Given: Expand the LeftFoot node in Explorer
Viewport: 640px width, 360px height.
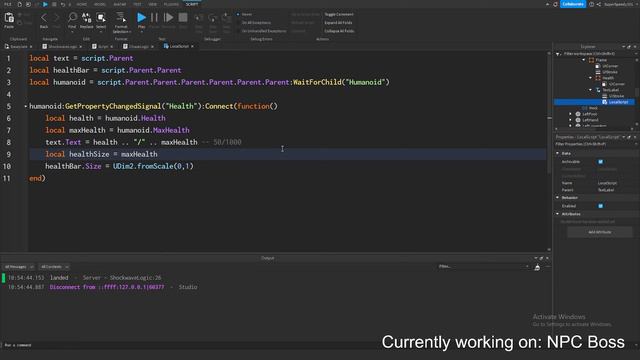Looking at the screenshot, I should (571, 114).
